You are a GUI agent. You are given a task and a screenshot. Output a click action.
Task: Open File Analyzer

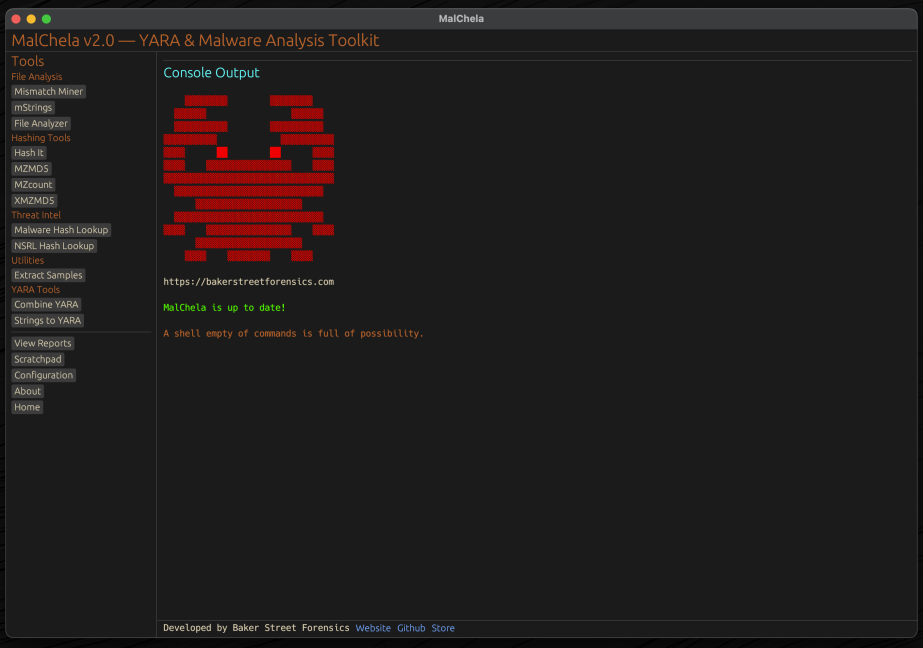coord(41,124)
